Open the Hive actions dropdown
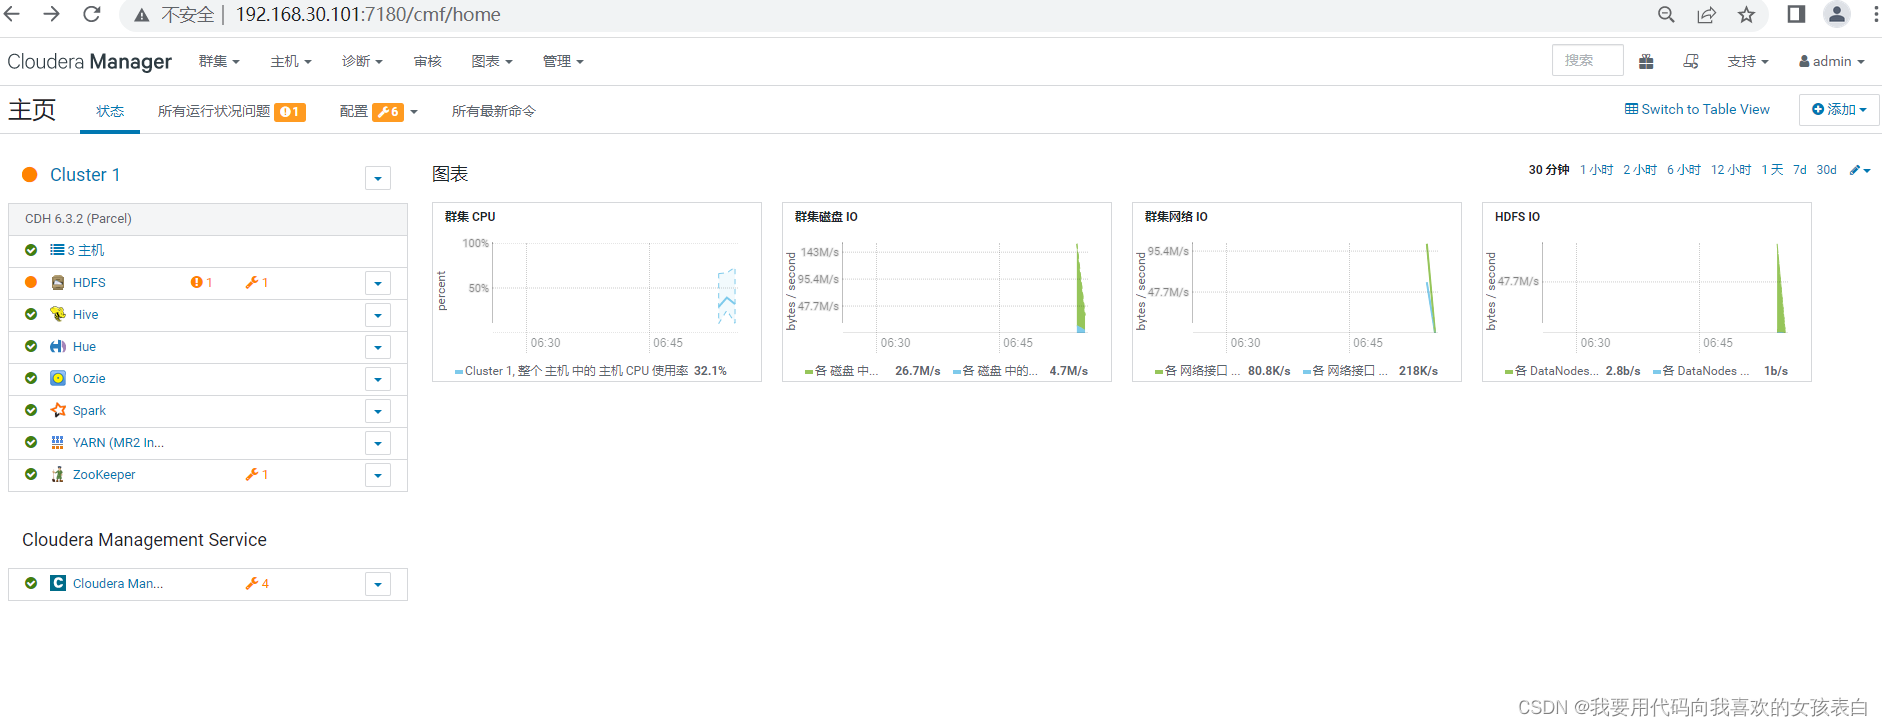 [x=377, y=315]
